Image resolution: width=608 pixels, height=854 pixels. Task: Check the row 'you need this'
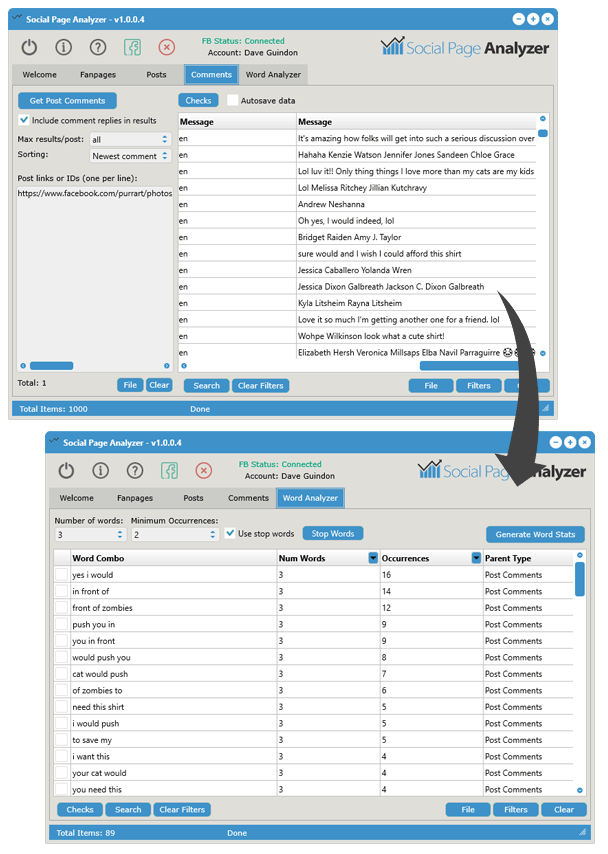point(62,789)
